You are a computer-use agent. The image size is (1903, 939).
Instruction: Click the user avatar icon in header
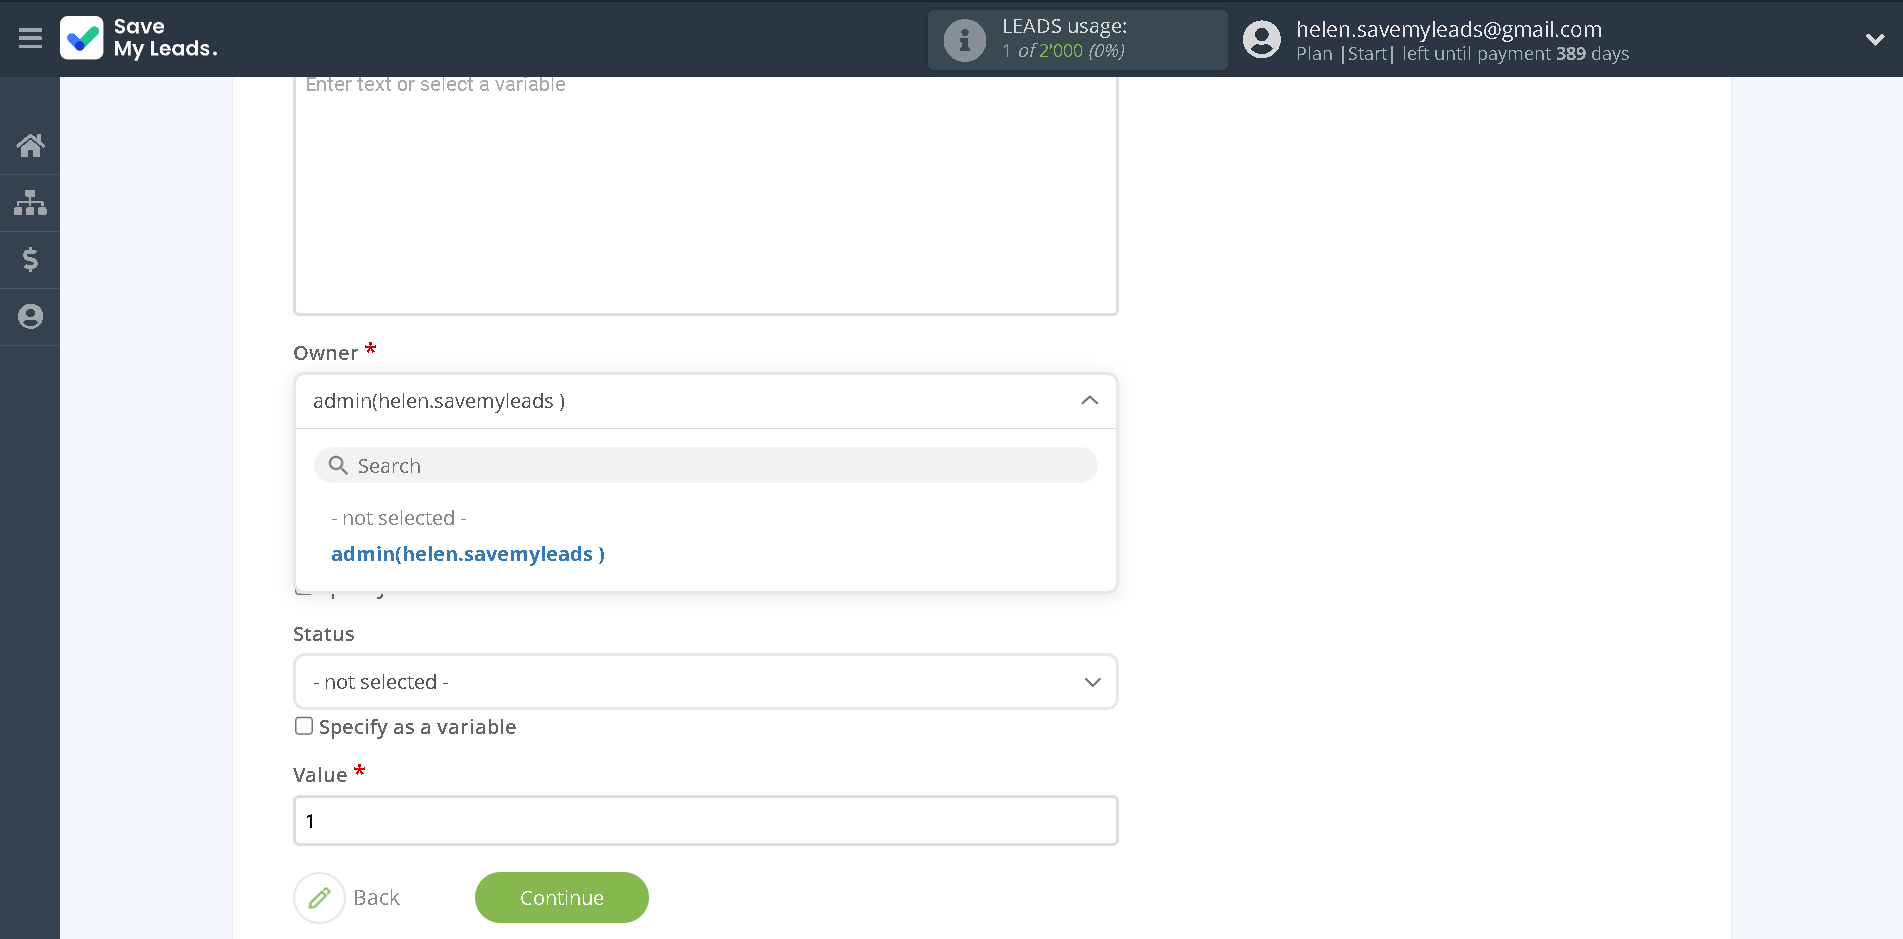[x=1262, y=40]
